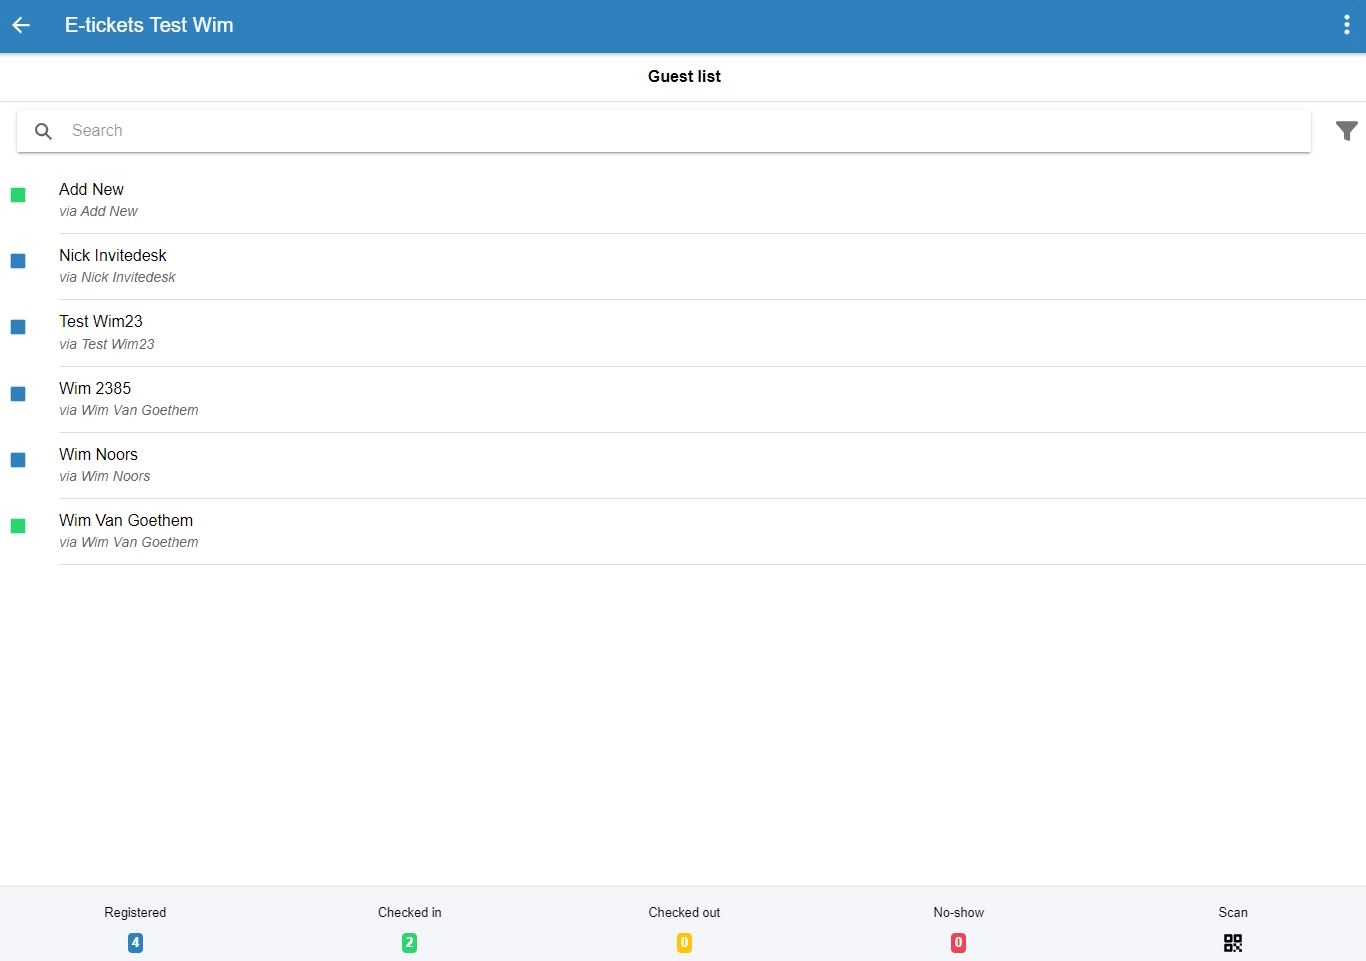Open the guest list filter funnel
1366x961 pixels.
point(1346,131)
